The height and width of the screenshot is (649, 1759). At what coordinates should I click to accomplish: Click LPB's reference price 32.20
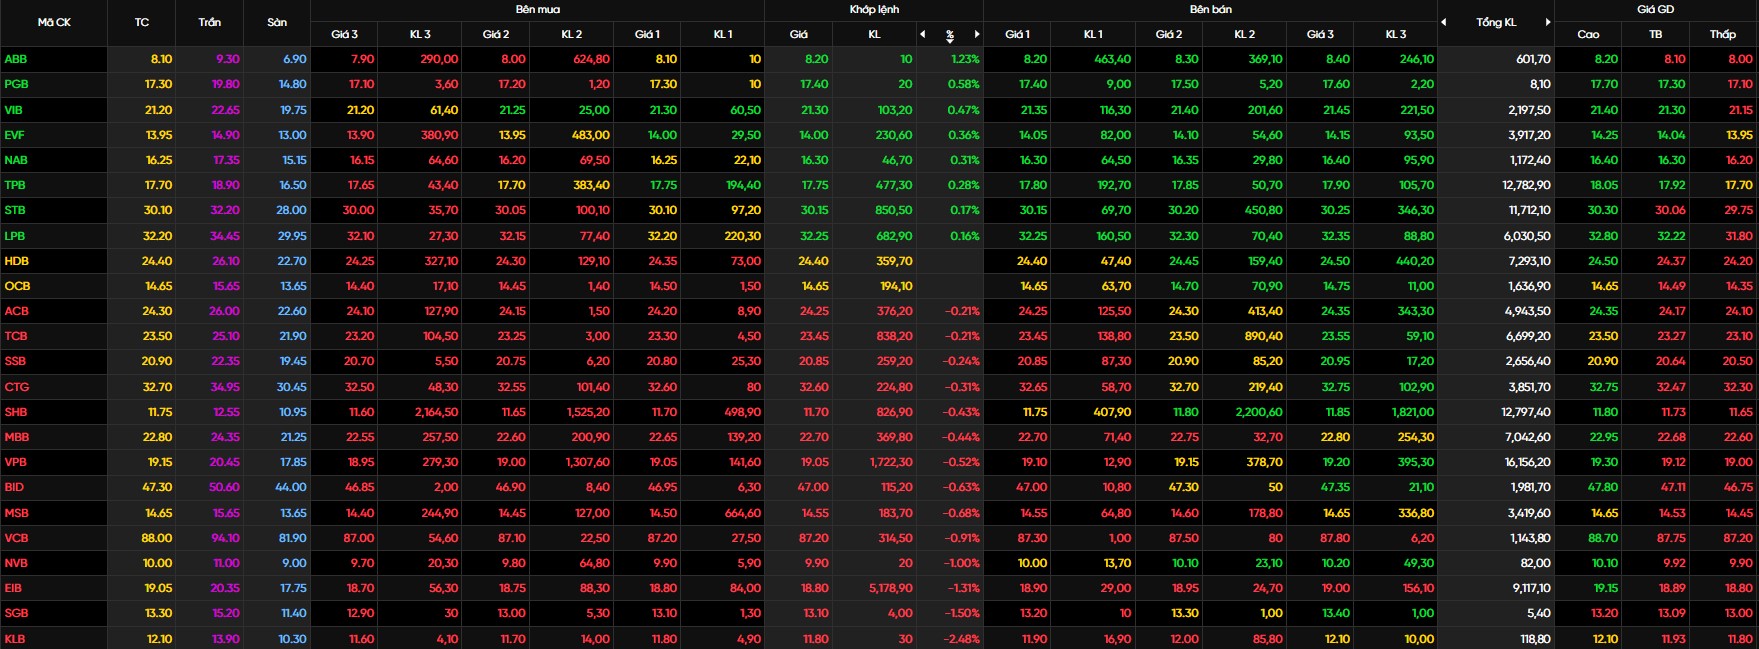click(158, 236)
